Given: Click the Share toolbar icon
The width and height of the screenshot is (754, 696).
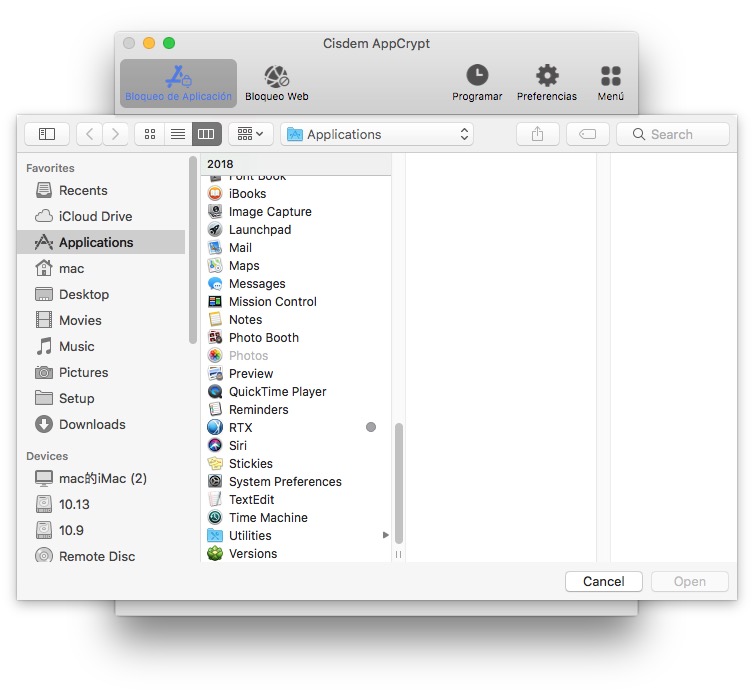Looking at the screenshot, I should (537, 134).
